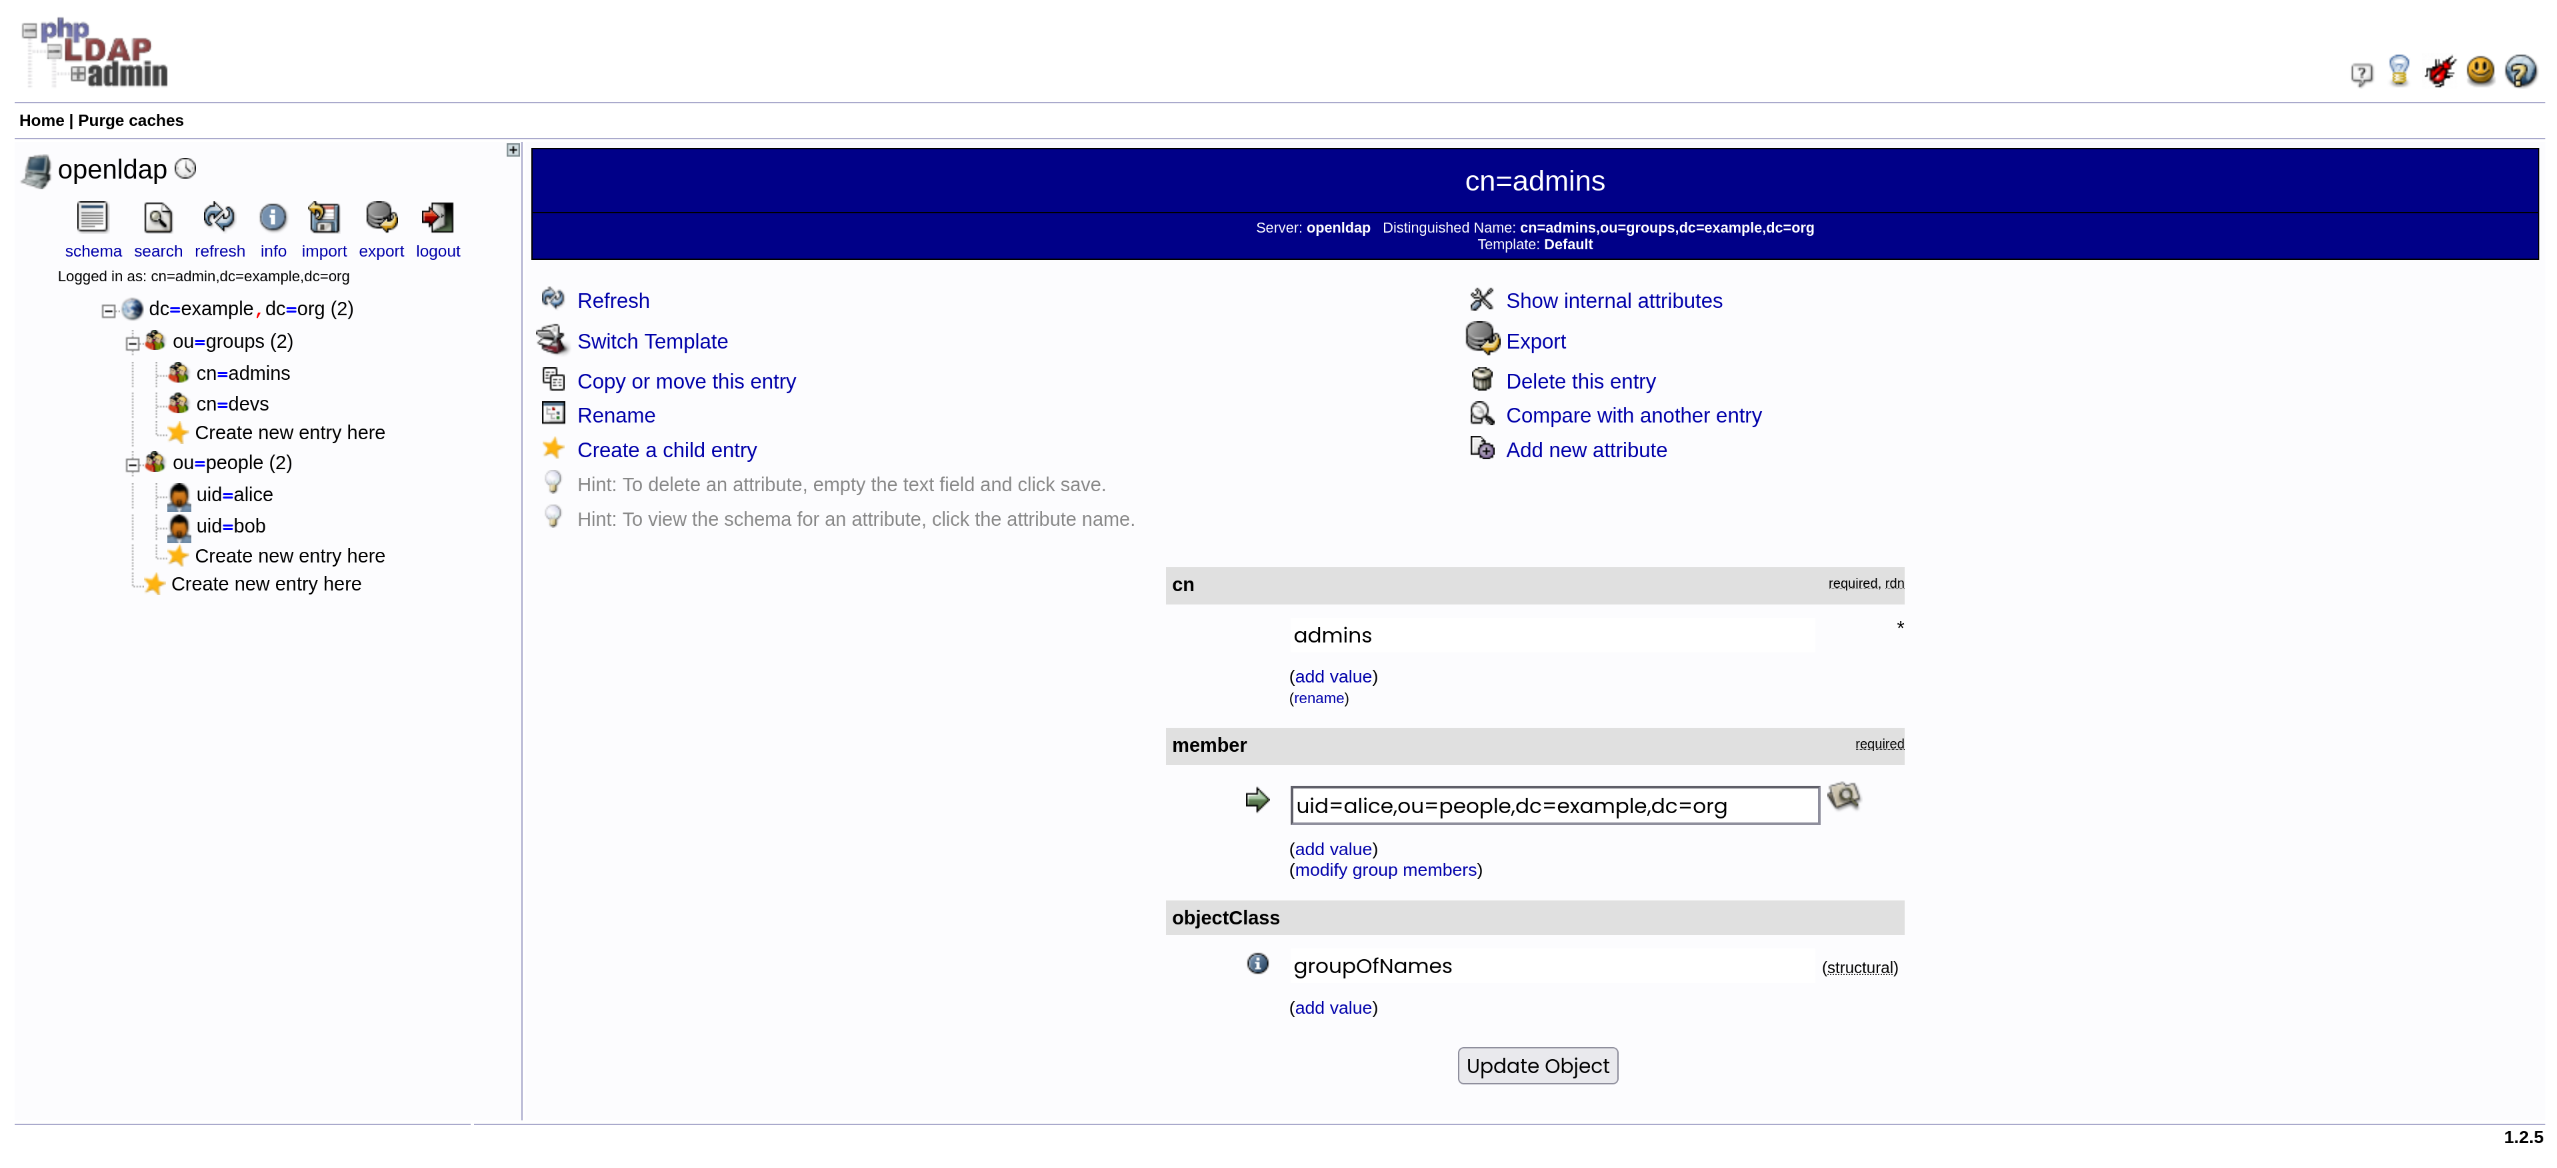Collapse the ou=groups tree branch
2557x1168 pixels.
tap(132, 344)
